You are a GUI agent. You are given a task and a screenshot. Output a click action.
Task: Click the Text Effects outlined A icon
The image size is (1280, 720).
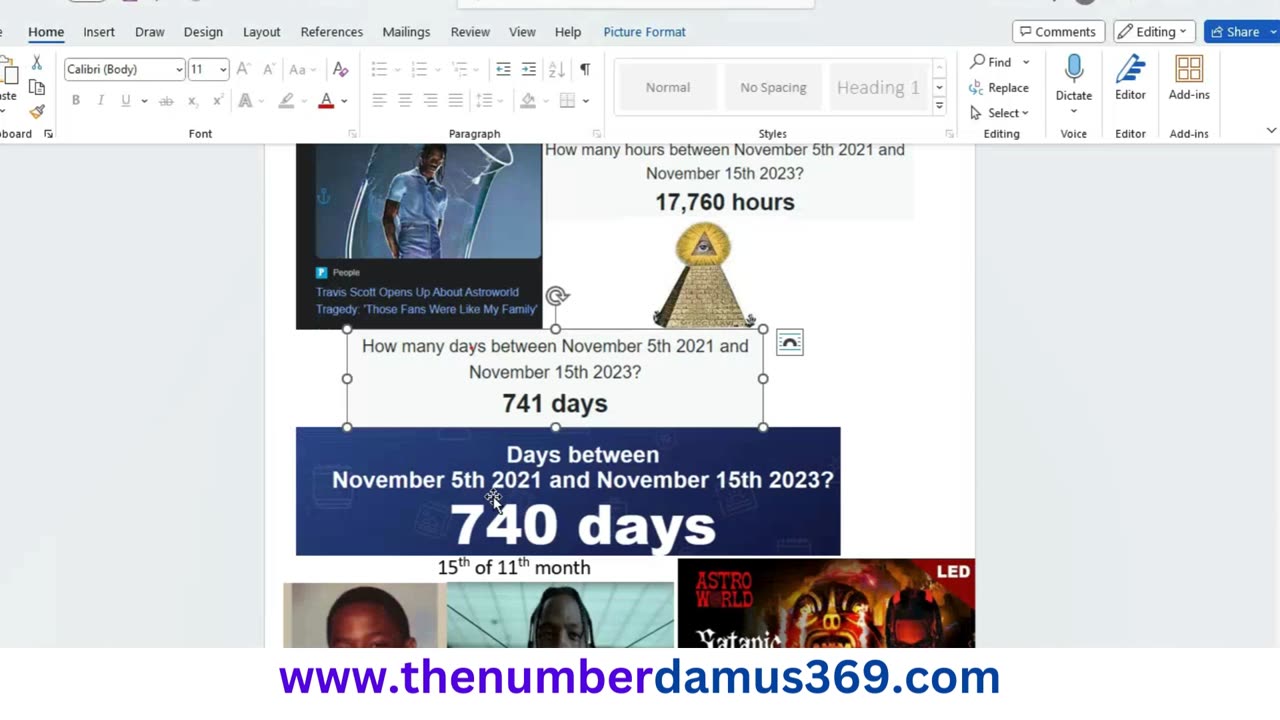(245, 101)
